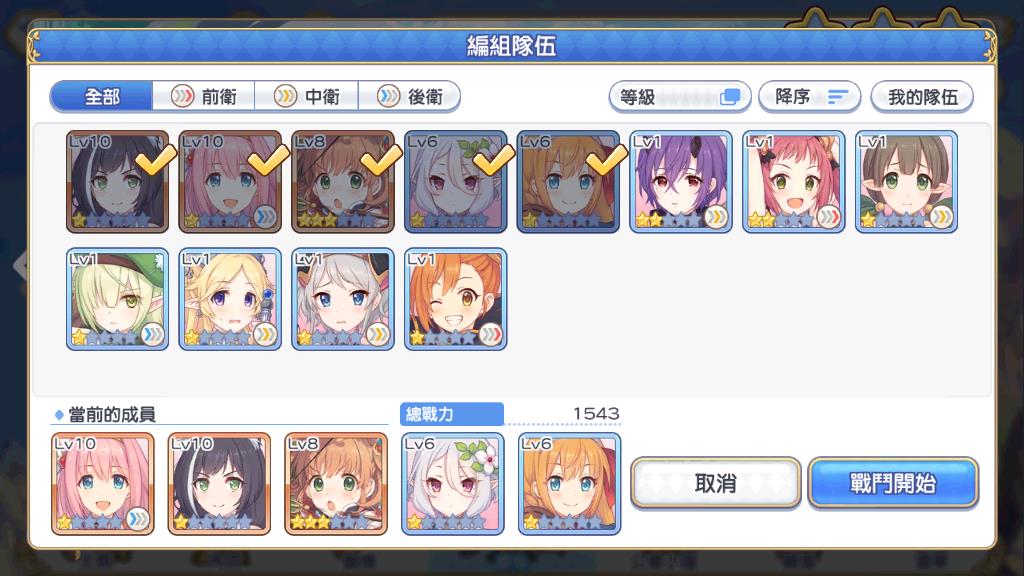Image resolution: width=1024 pixels, height=576 pixels.
Task: Switch to the 前衛 filter tab
Action: (x=204, y=97)
